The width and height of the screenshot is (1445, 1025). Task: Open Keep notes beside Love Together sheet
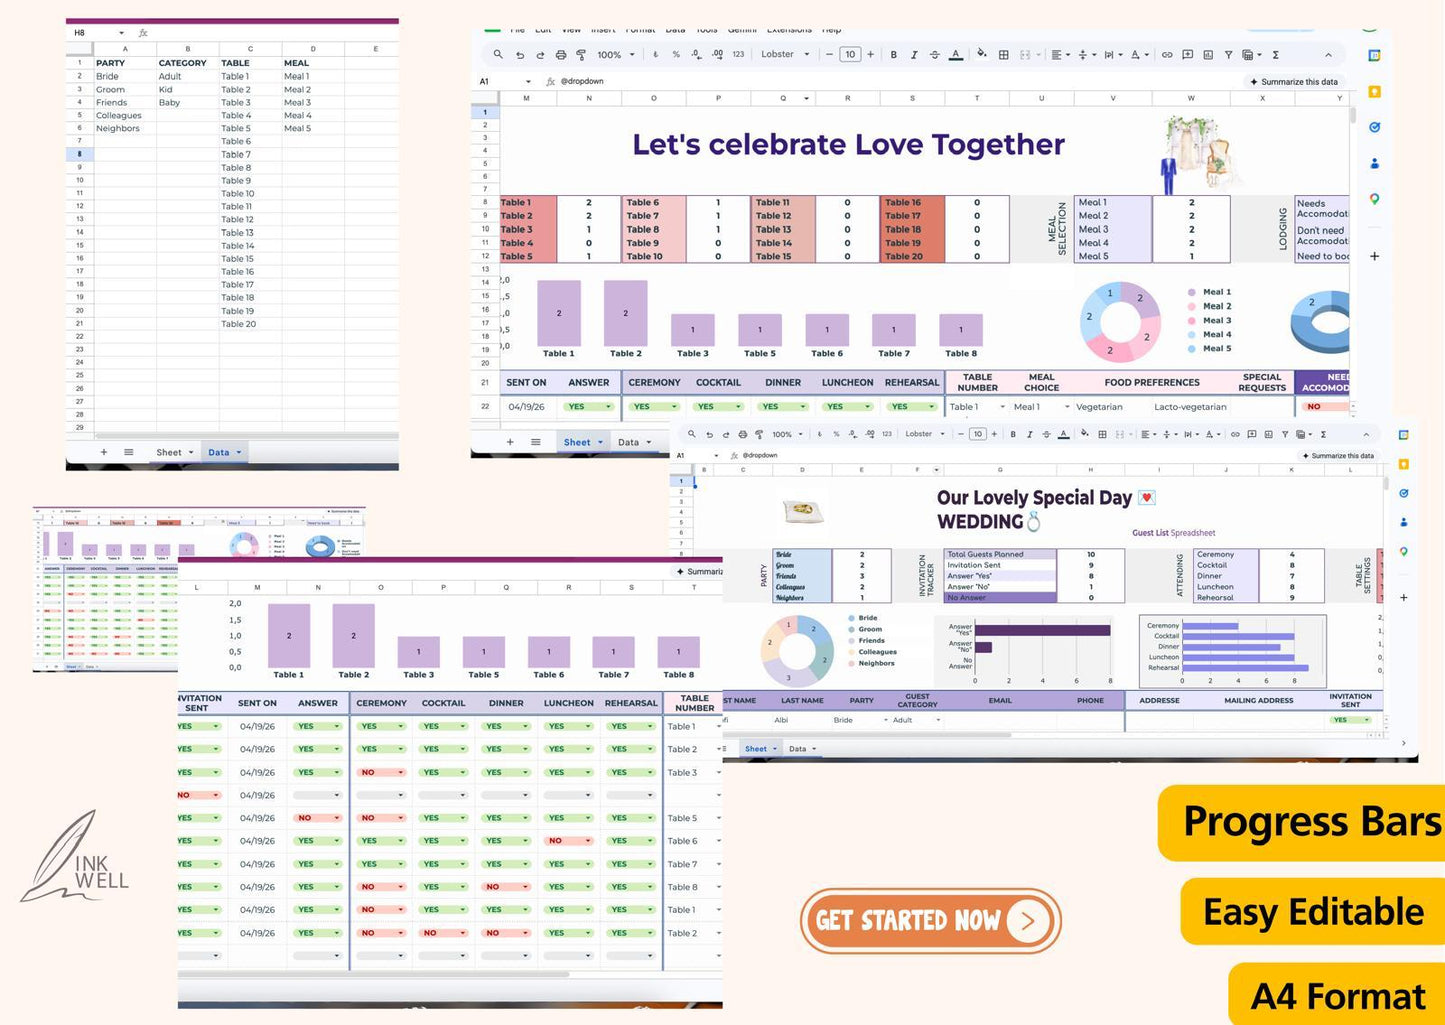tap(1375, 91)
